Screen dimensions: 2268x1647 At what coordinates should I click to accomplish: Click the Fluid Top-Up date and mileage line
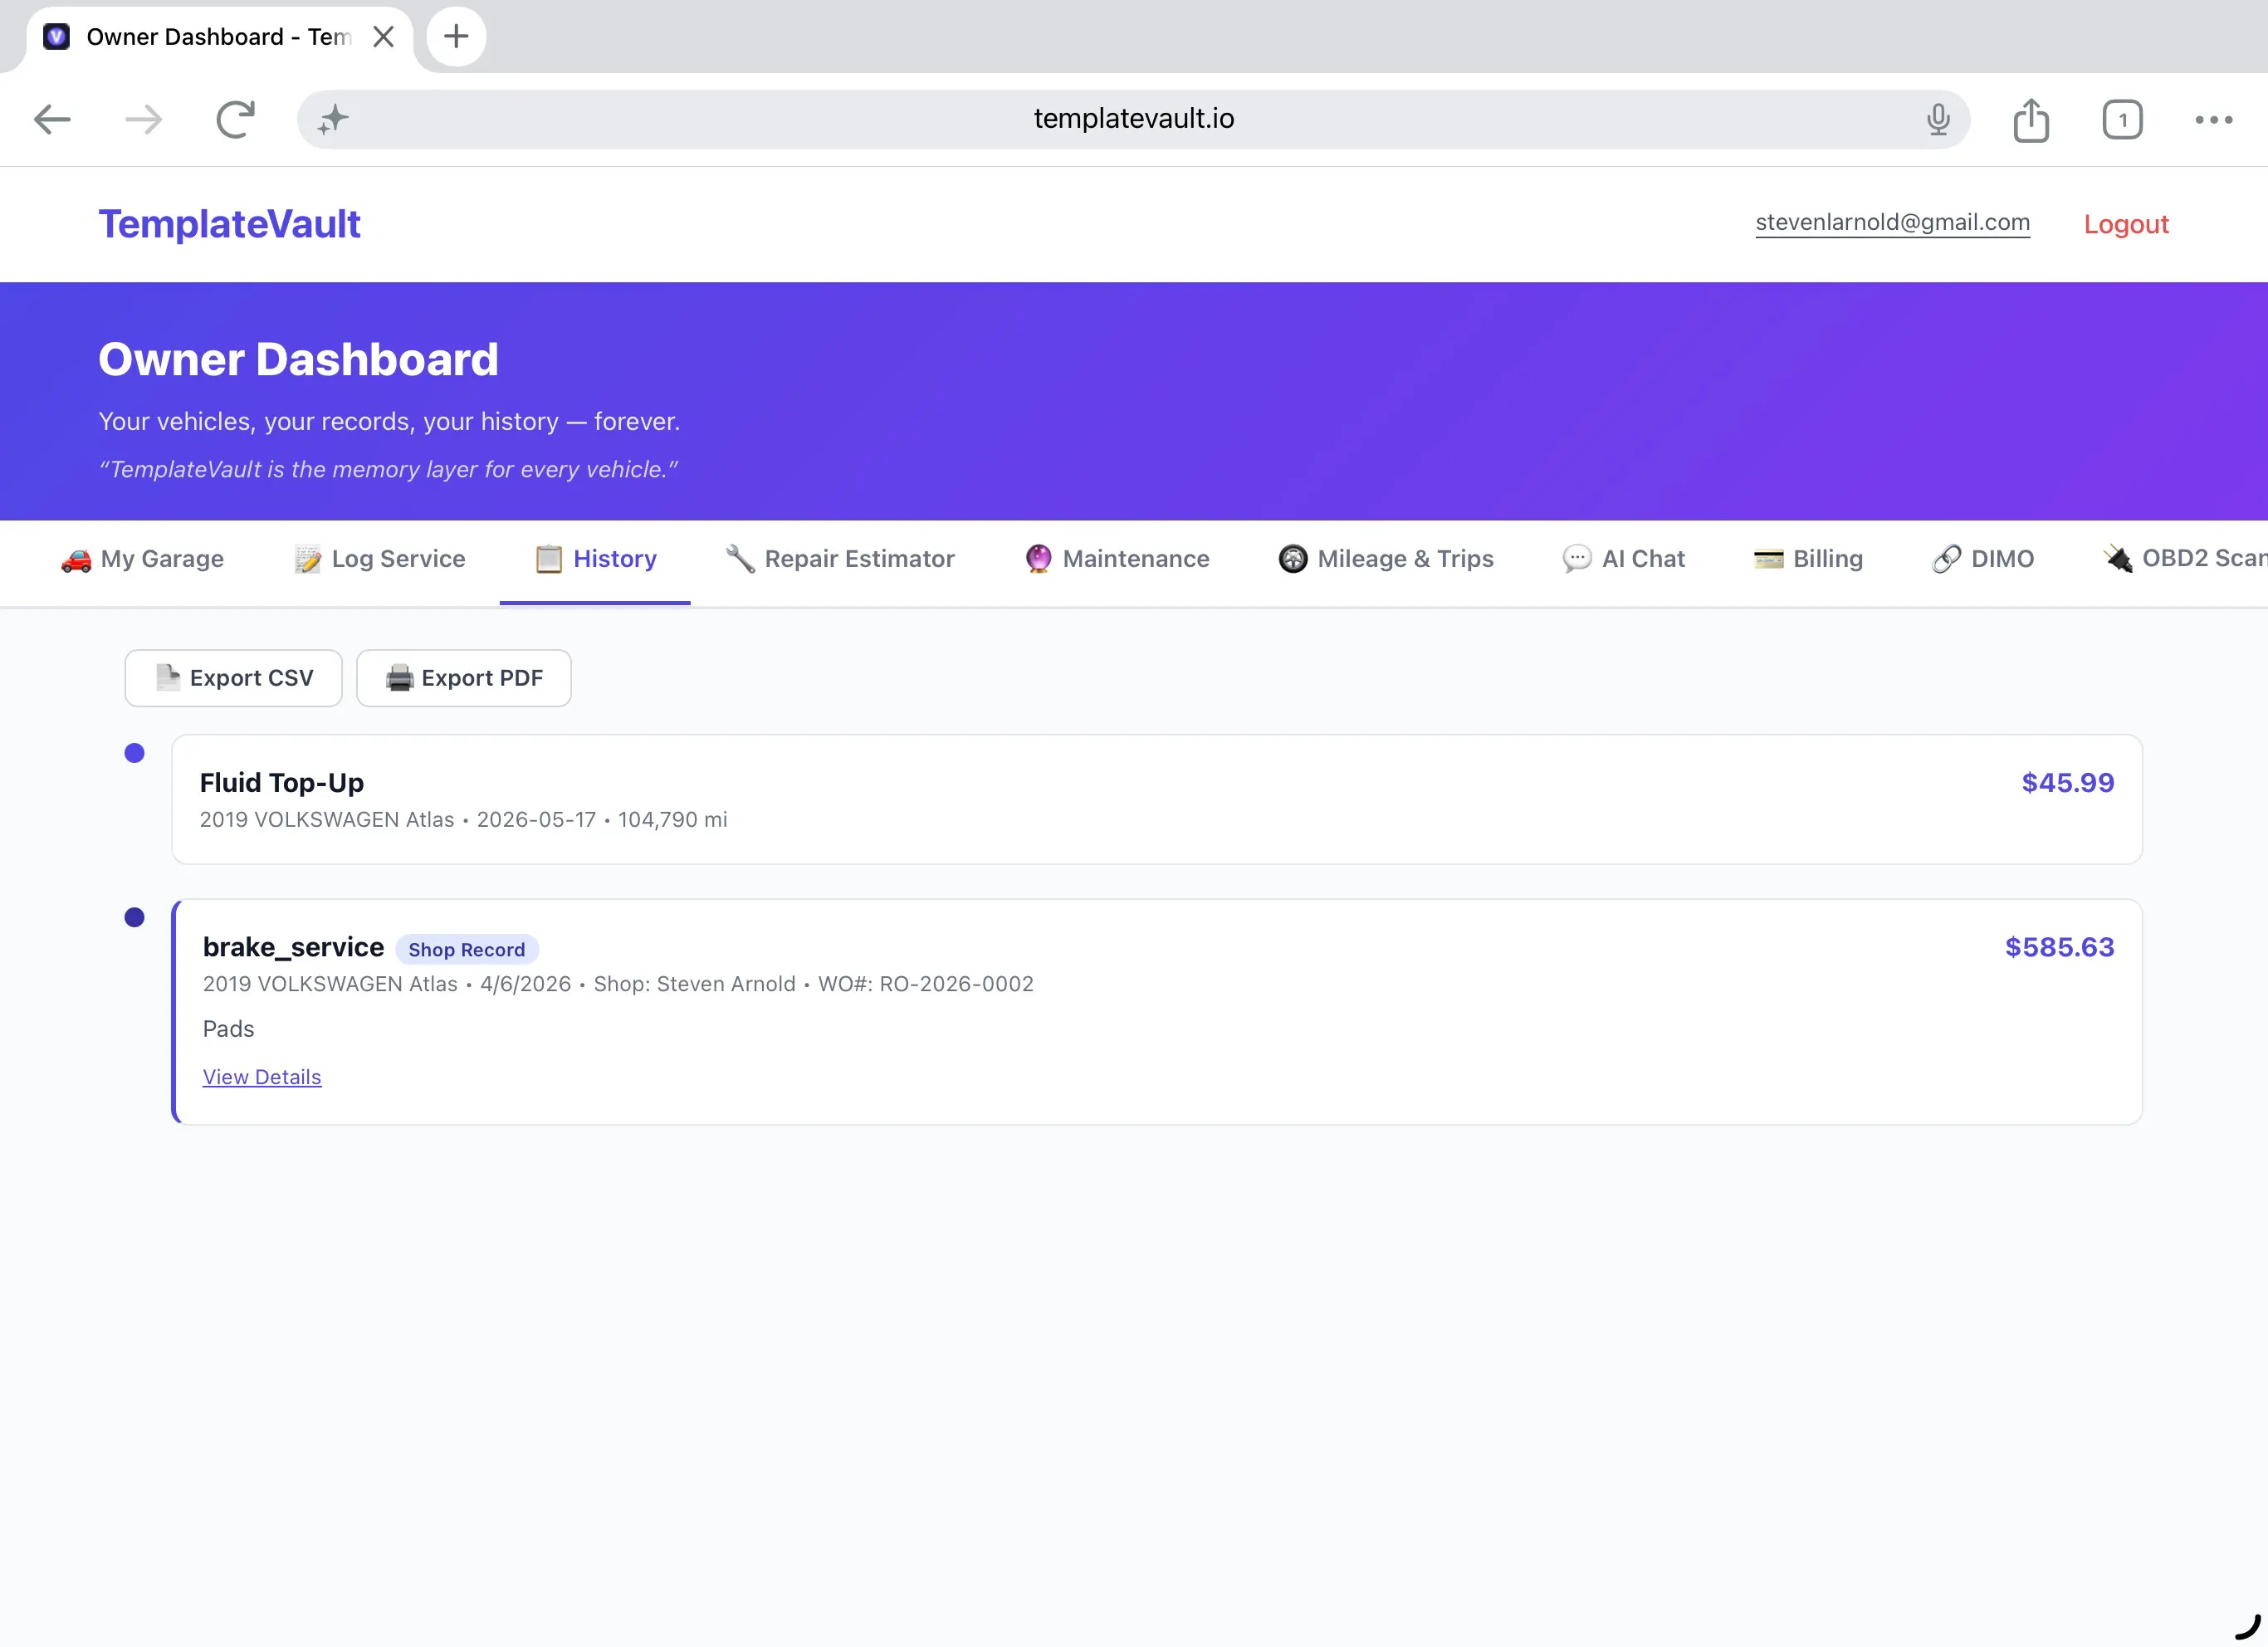[x=464, y=820]
